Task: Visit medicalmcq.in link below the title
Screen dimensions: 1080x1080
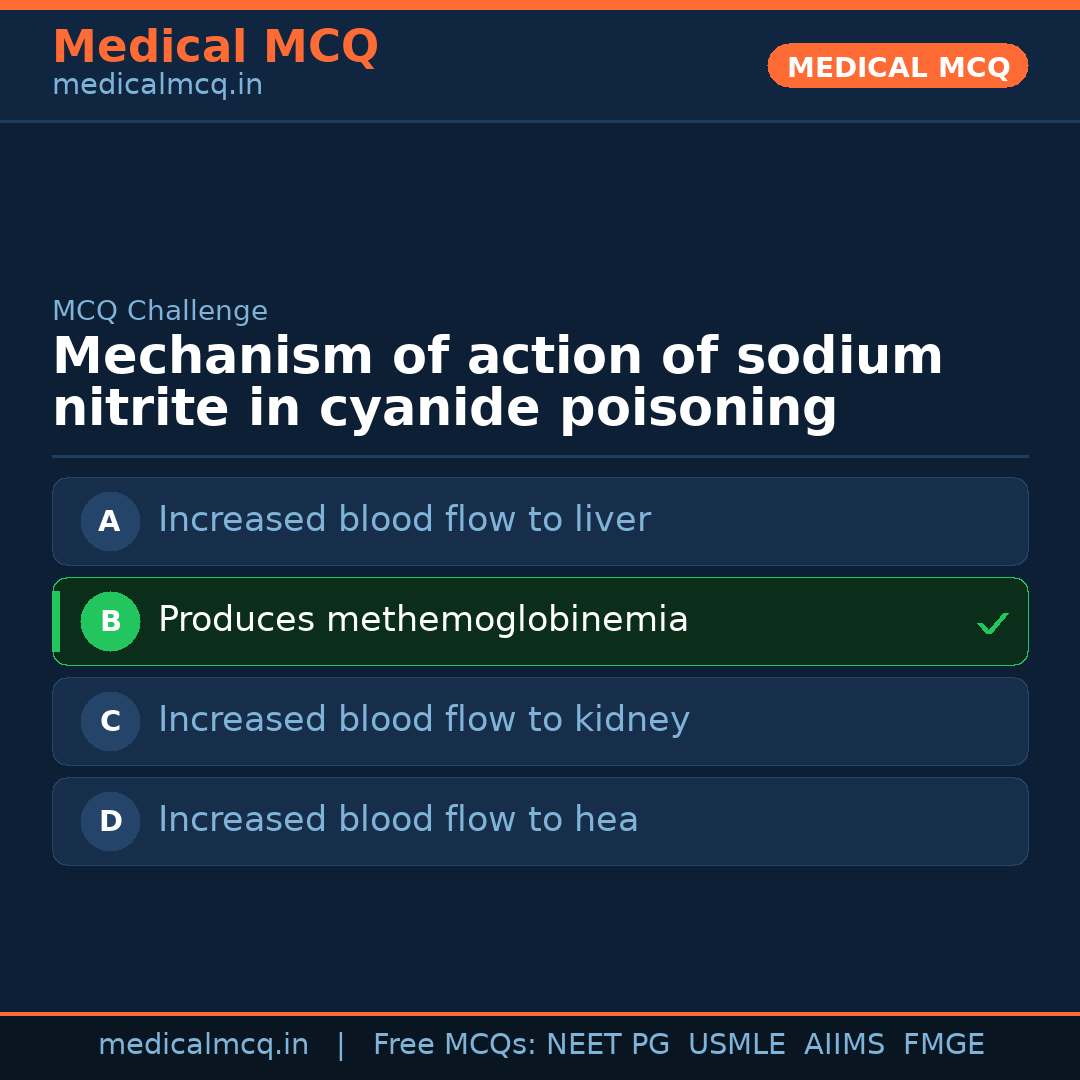Action: (x=157, y=86)
